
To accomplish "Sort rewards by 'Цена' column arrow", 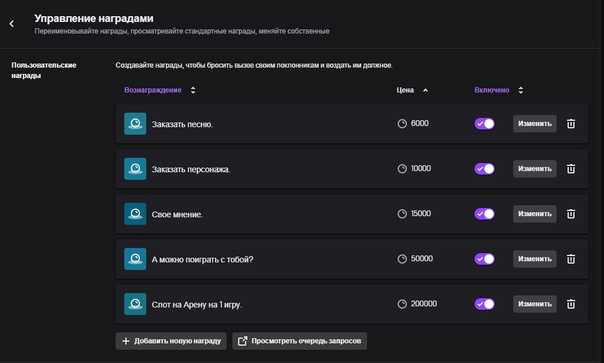I will coord(425,91).
